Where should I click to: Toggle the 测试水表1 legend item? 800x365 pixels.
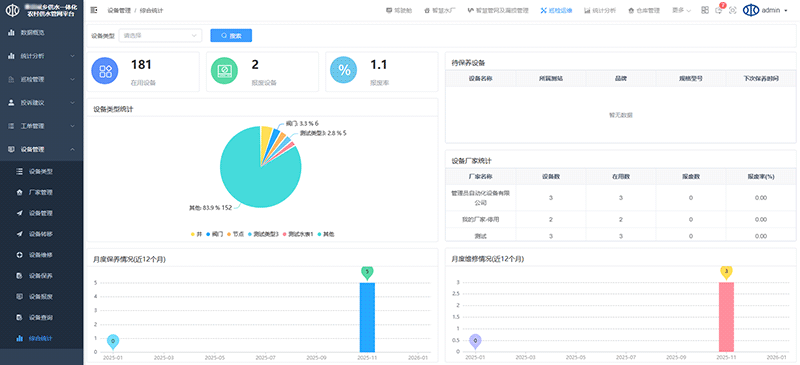(297, 234)
